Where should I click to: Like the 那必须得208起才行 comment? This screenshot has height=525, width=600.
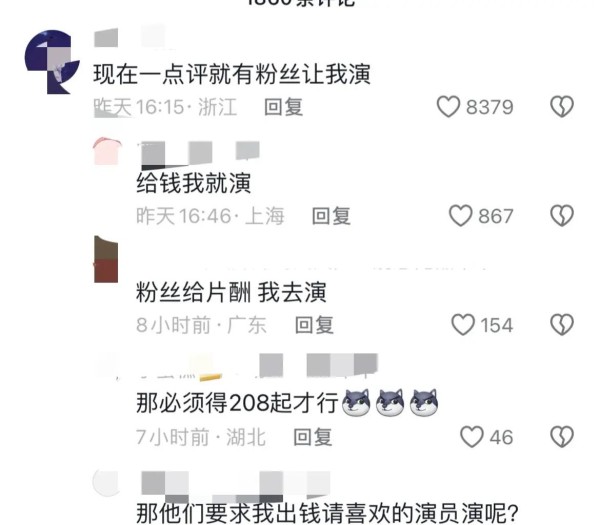point(471,437)
